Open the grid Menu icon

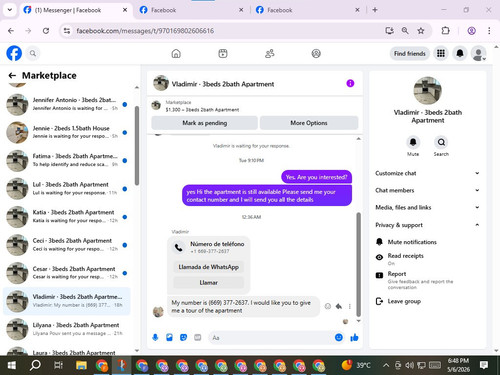[441, 53]
